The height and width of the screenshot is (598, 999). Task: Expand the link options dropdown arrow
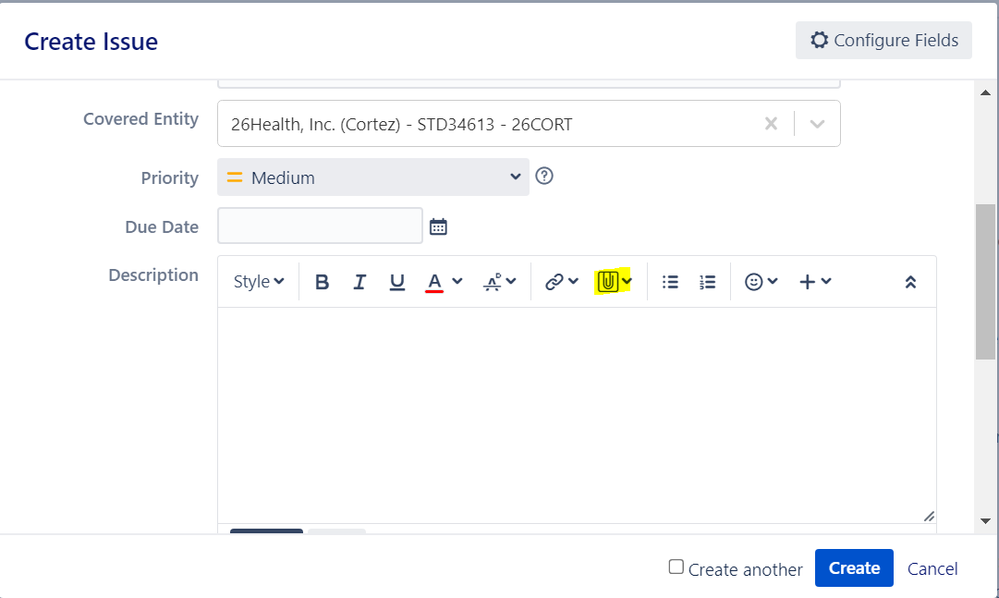[573, 281]
